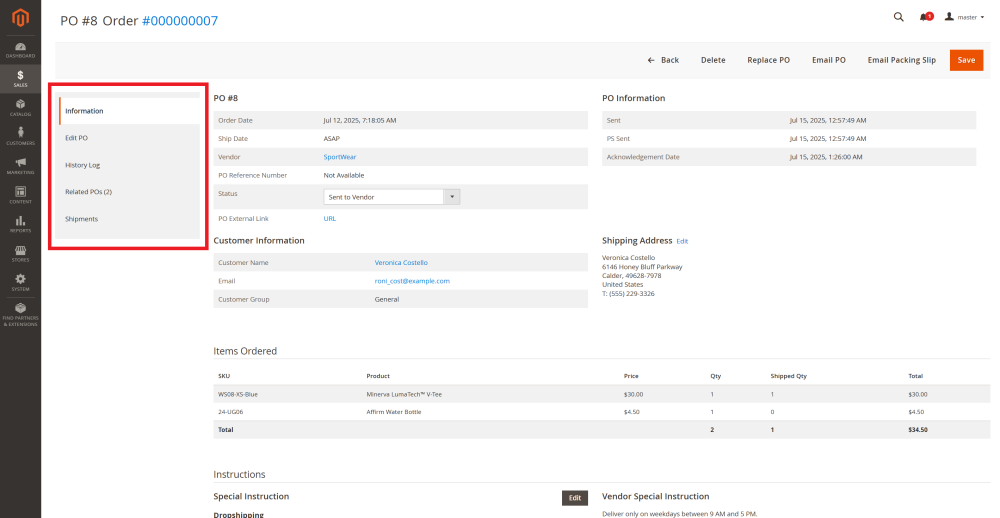
Task: Click the $4.50 price of Affirm Water Bottle
Action: point(631,412)
